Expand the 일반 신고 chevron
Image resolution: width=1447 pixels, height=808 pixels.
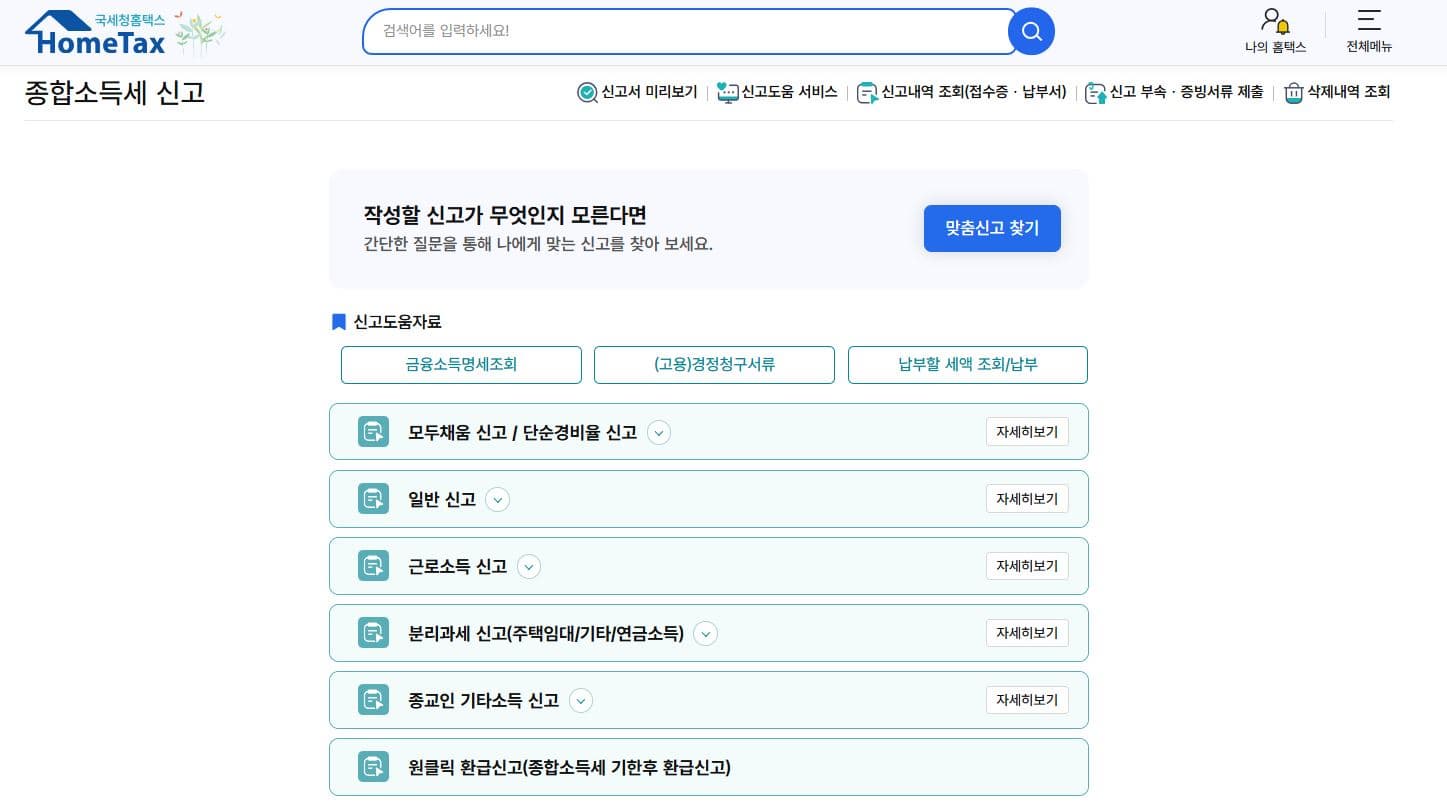[497, 500]
